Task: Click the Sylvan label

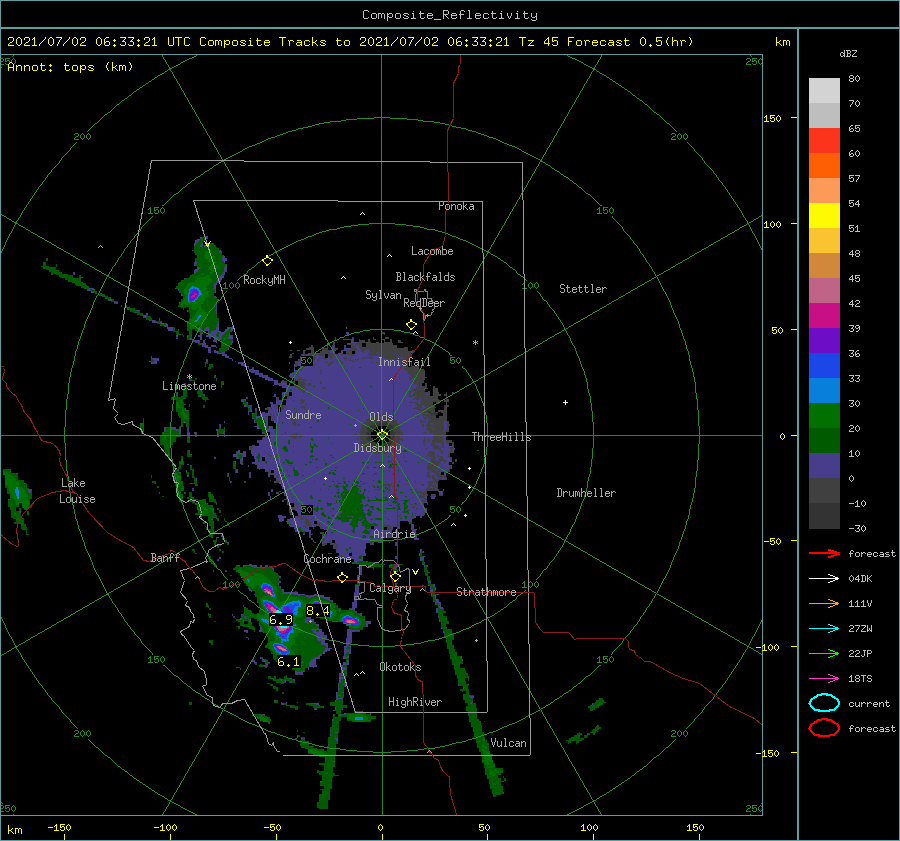Action: click(x=383, y=295)
